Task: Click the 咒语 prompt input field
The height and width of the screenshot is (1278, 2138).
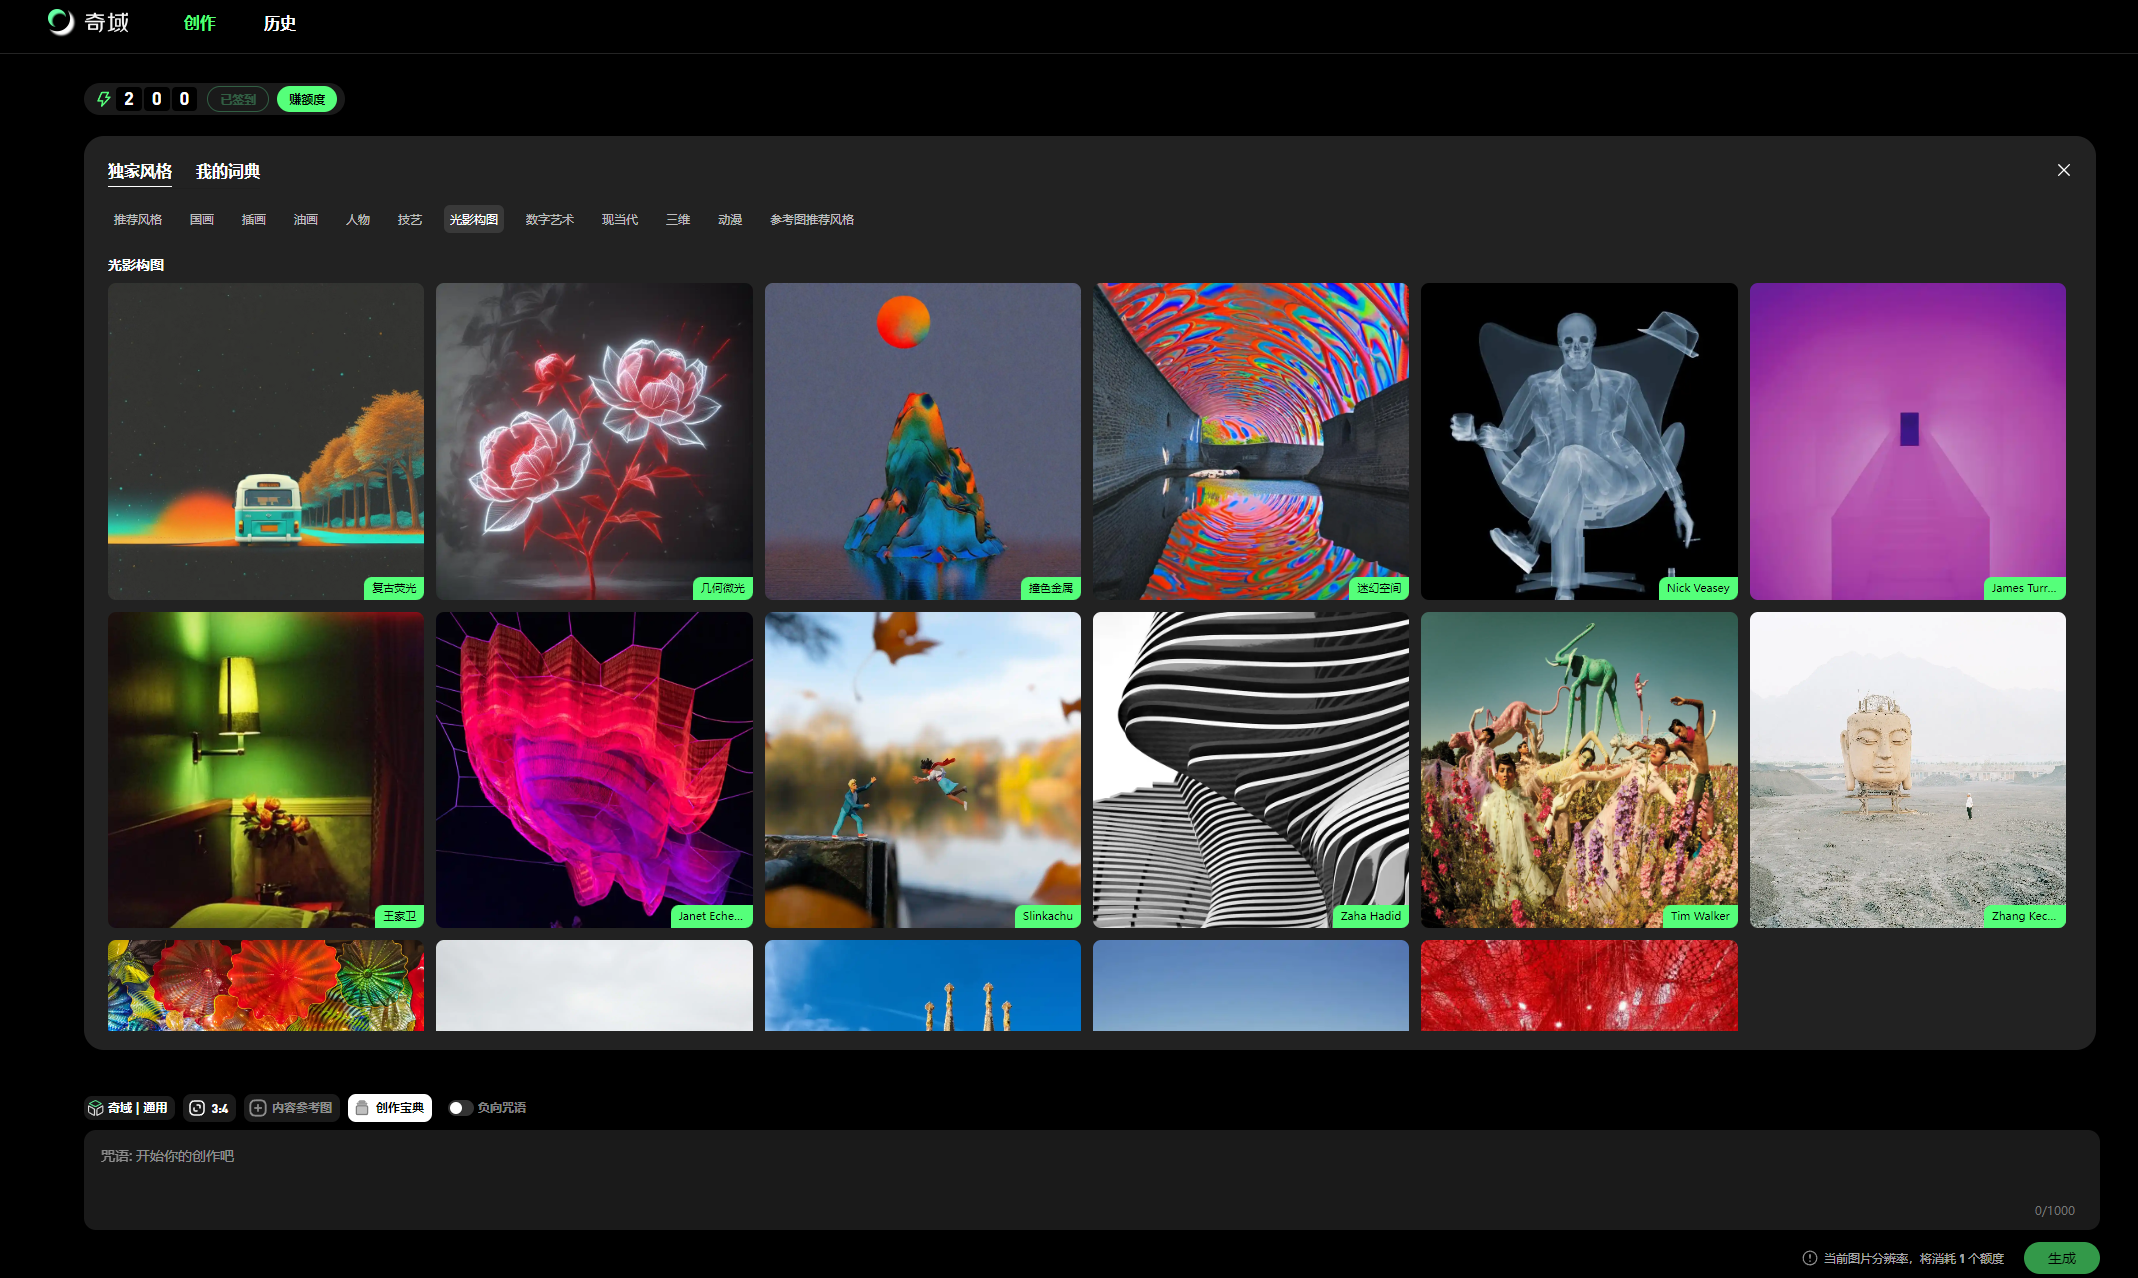Action: 1091,1180
